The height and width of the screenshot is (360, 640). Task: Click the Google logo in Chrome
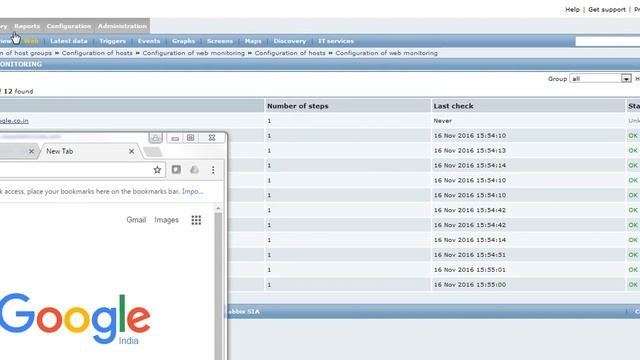pos(75,319)
